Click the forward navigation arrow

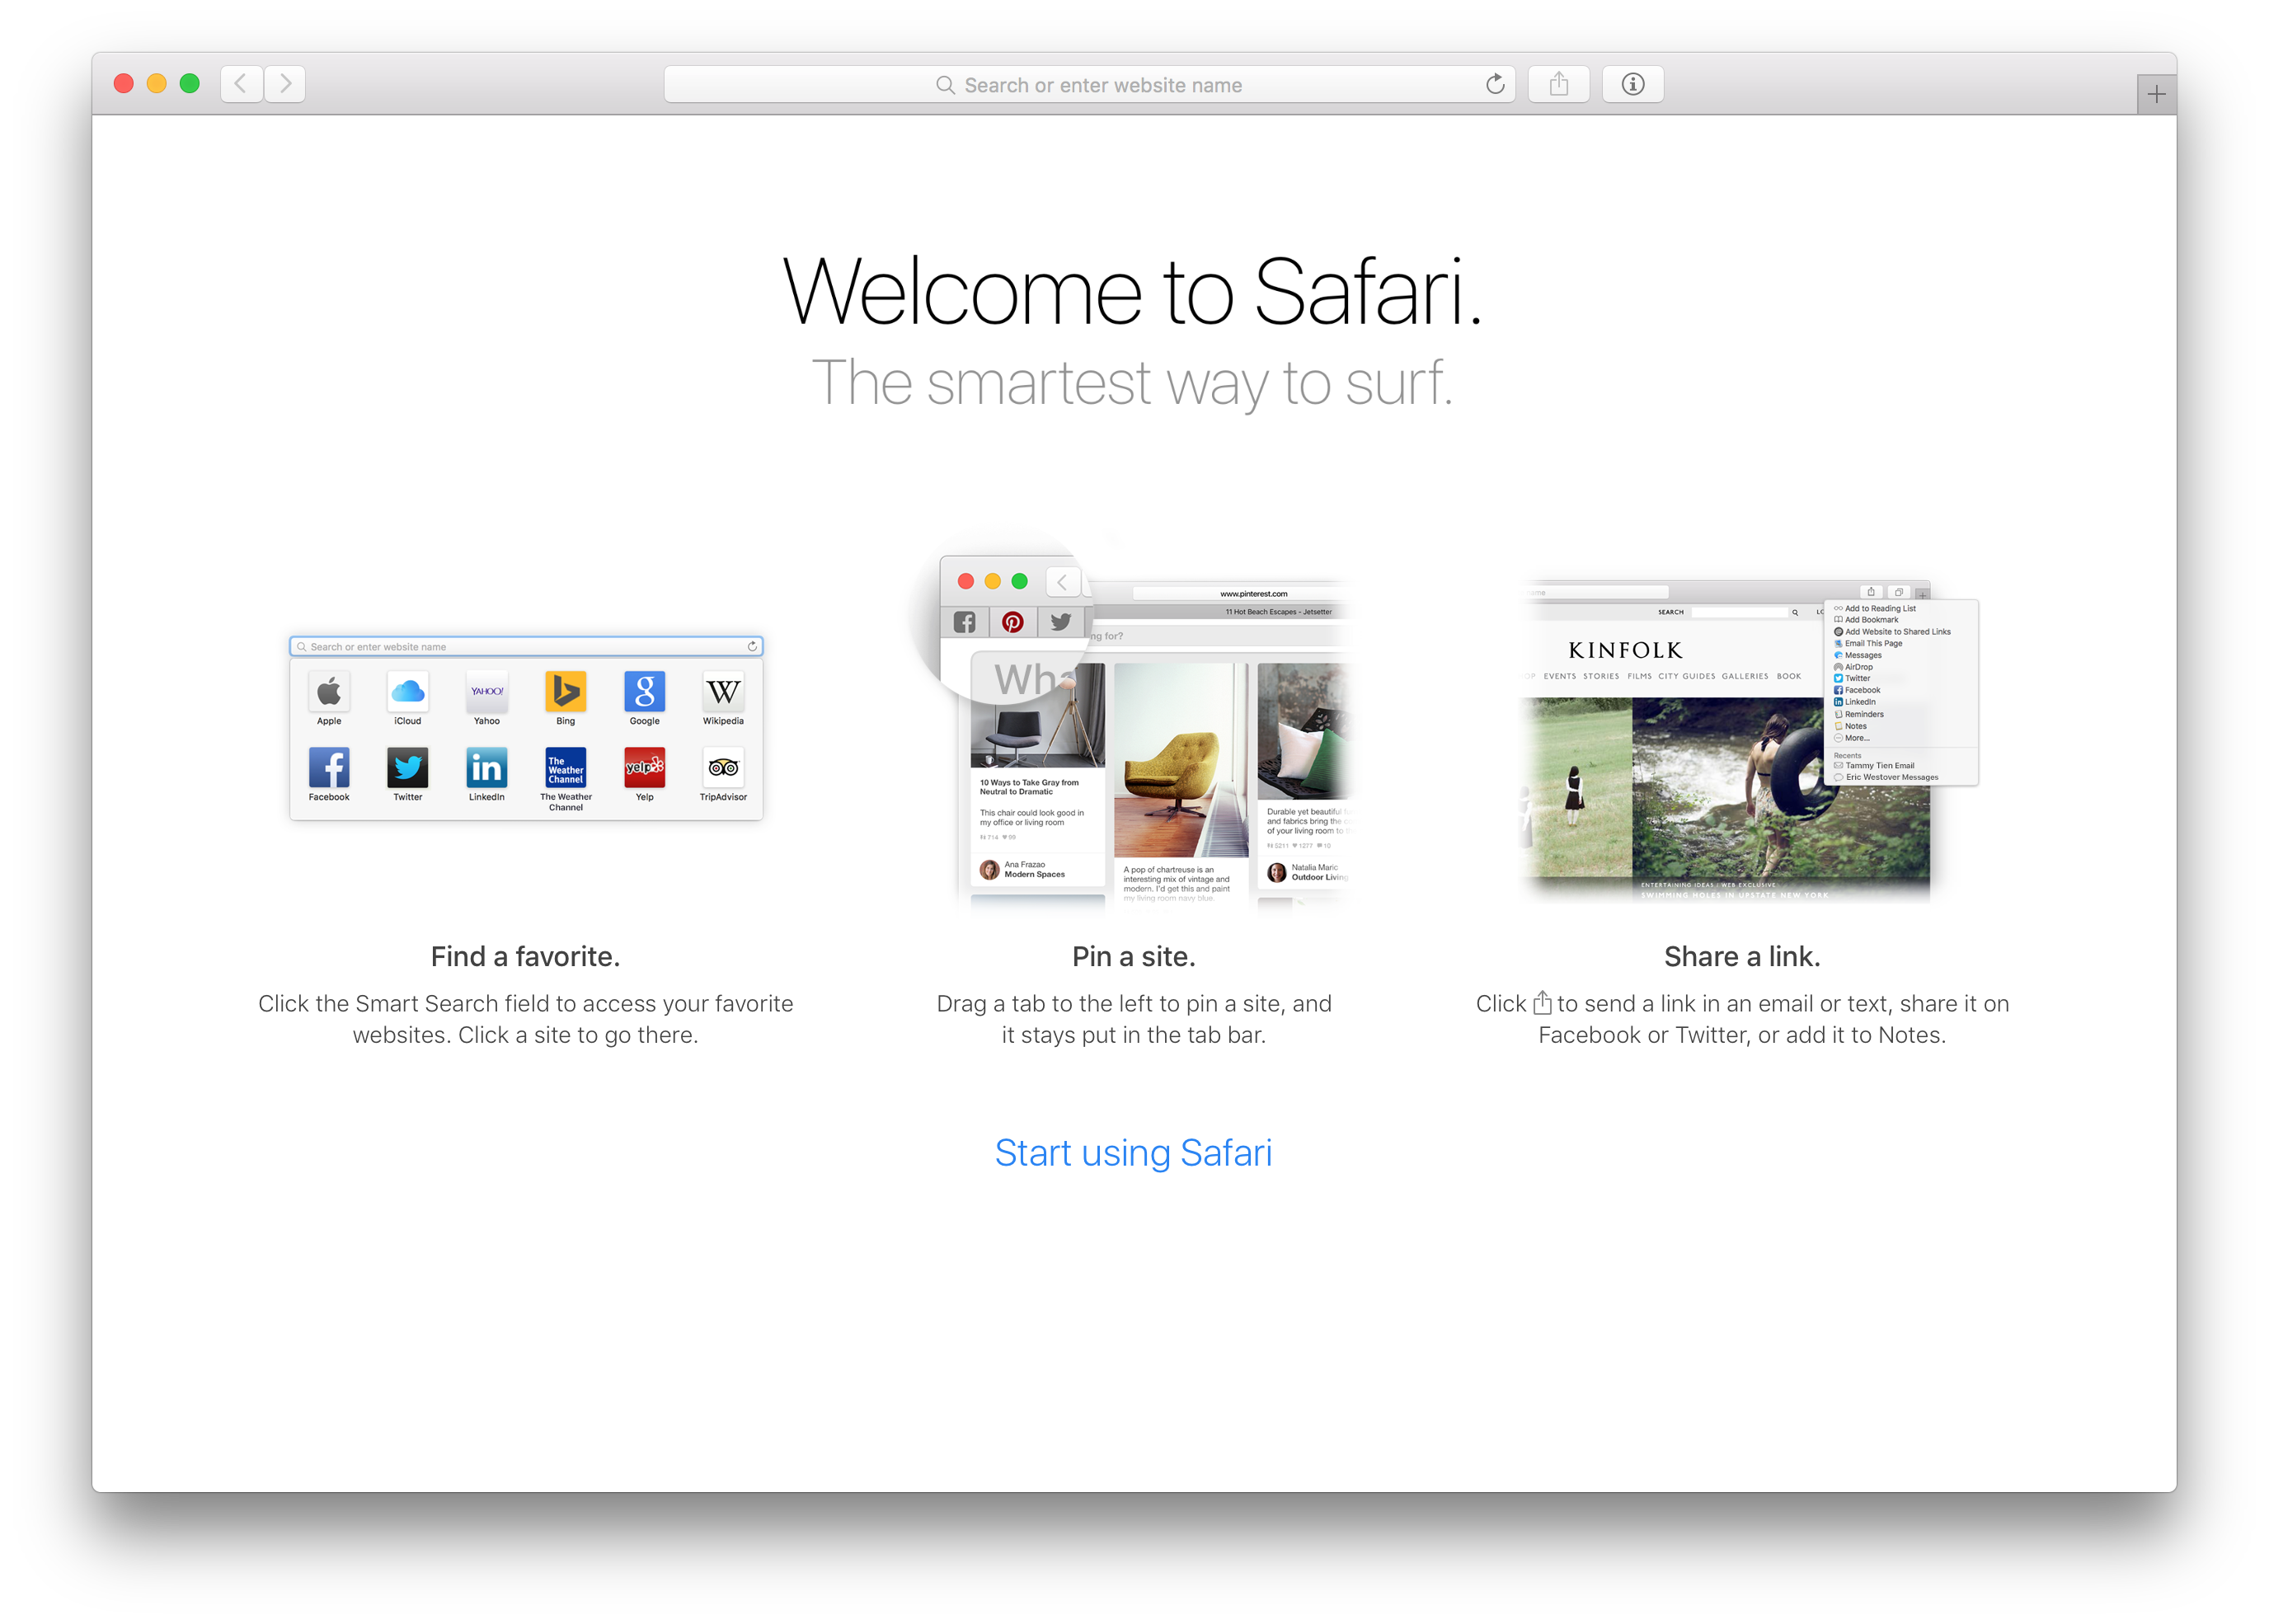pyautogui.click(x=284, y=82)
